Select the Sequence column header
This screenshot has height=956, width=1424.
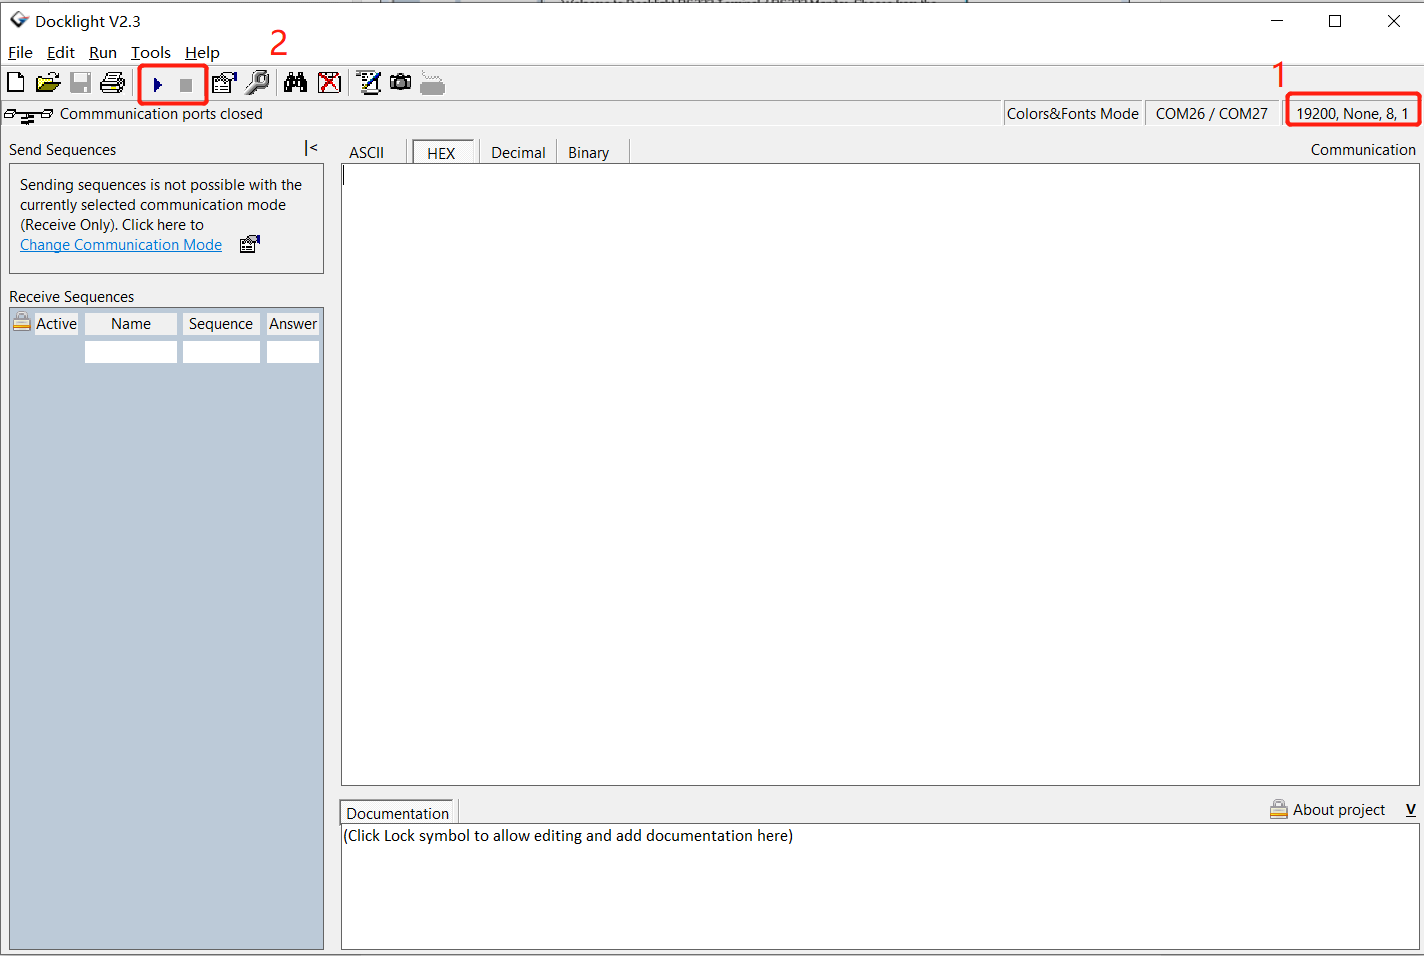click(221, 324)
